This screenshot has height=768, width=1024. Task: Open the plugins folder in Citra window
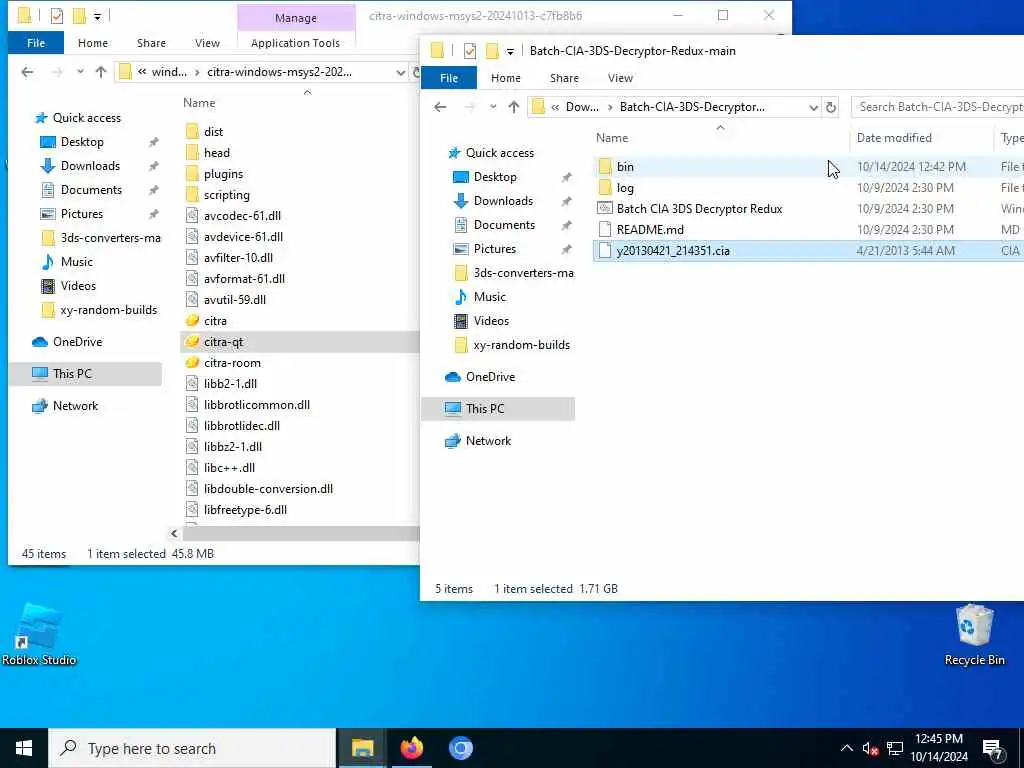(x=223, y=174)
